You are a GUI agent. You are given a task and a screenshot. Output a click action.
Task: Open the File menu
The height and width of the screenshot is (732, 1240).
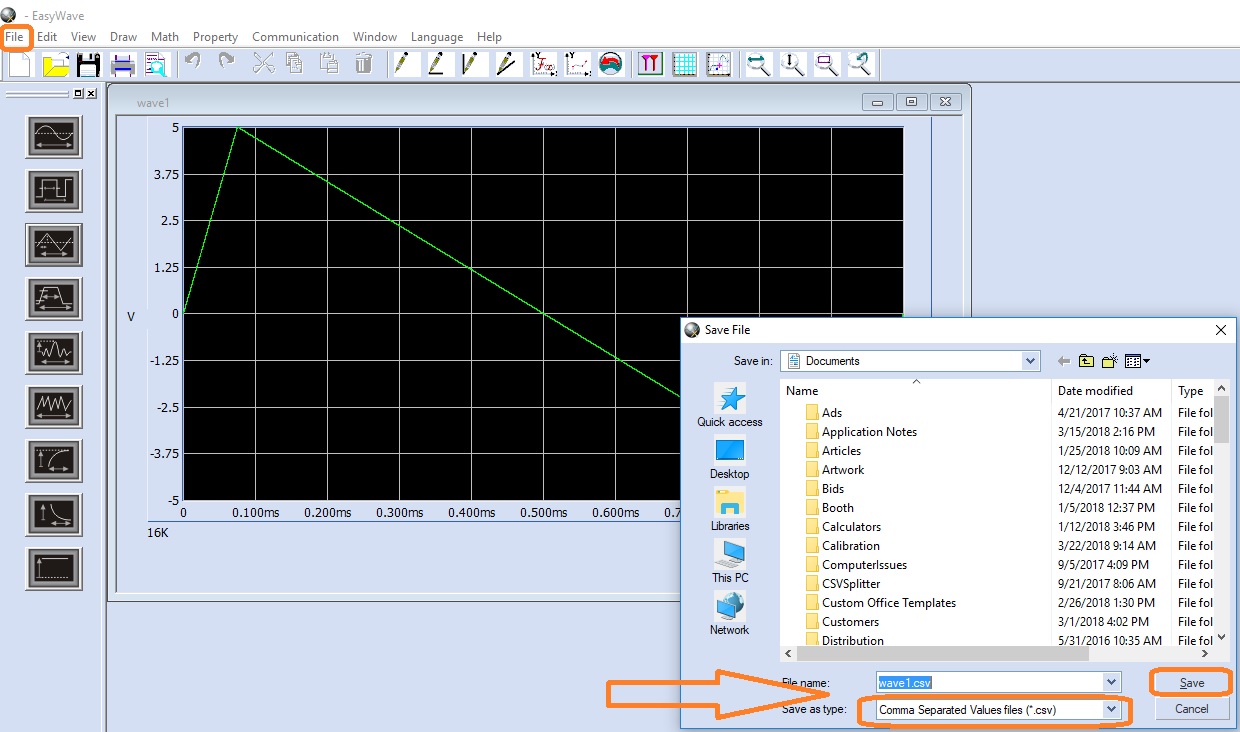tap(14, 37)
